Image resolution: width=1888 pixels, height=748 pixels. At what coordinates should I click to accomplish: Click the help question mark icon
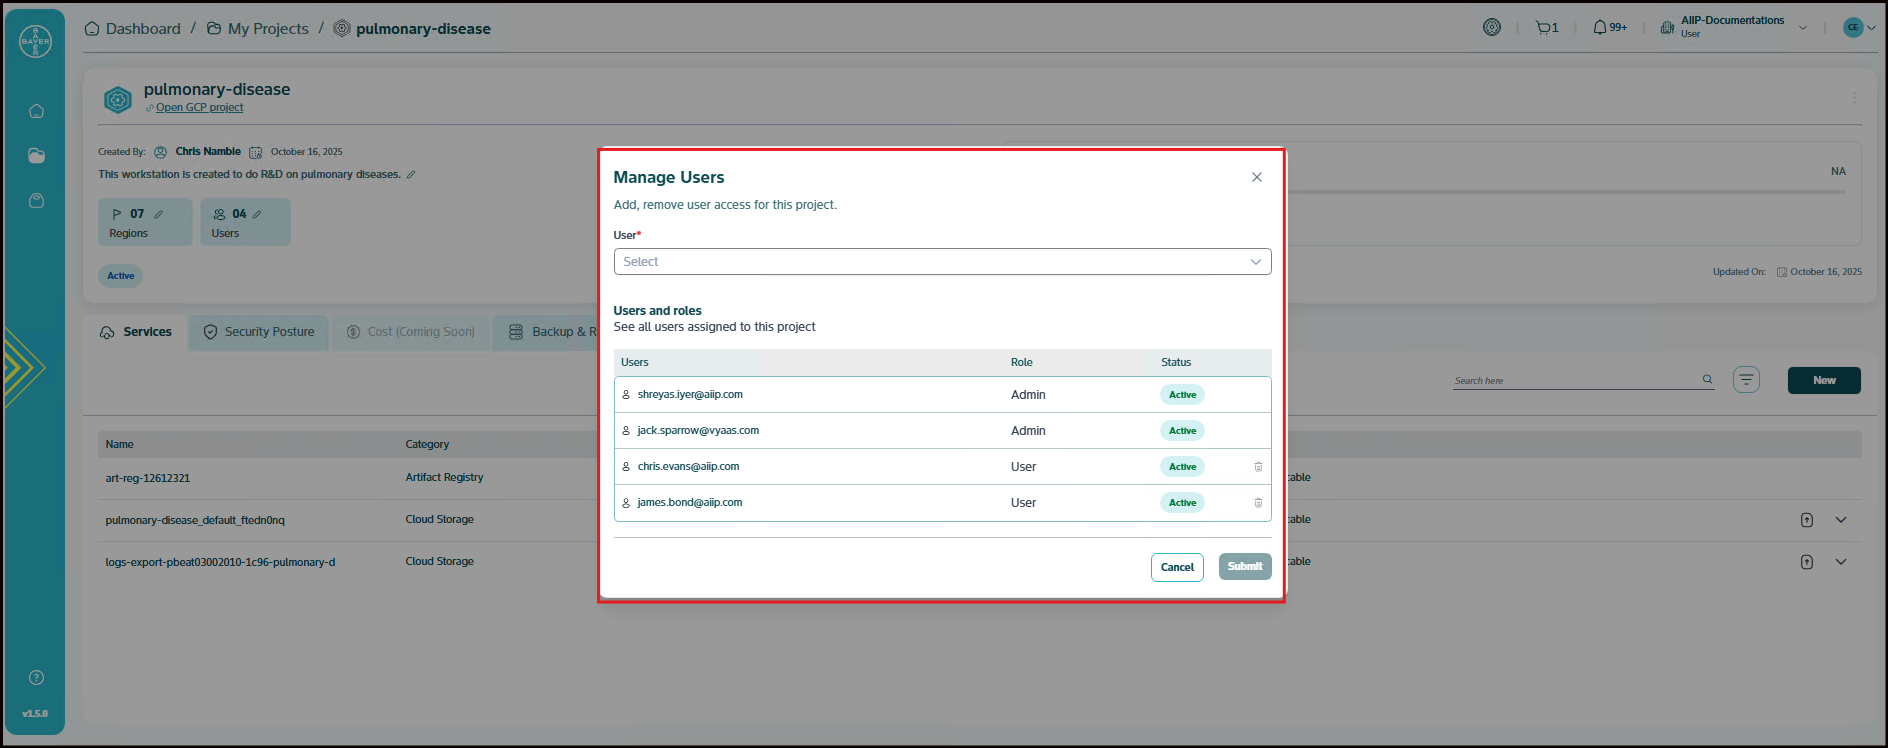pos(36,678)
